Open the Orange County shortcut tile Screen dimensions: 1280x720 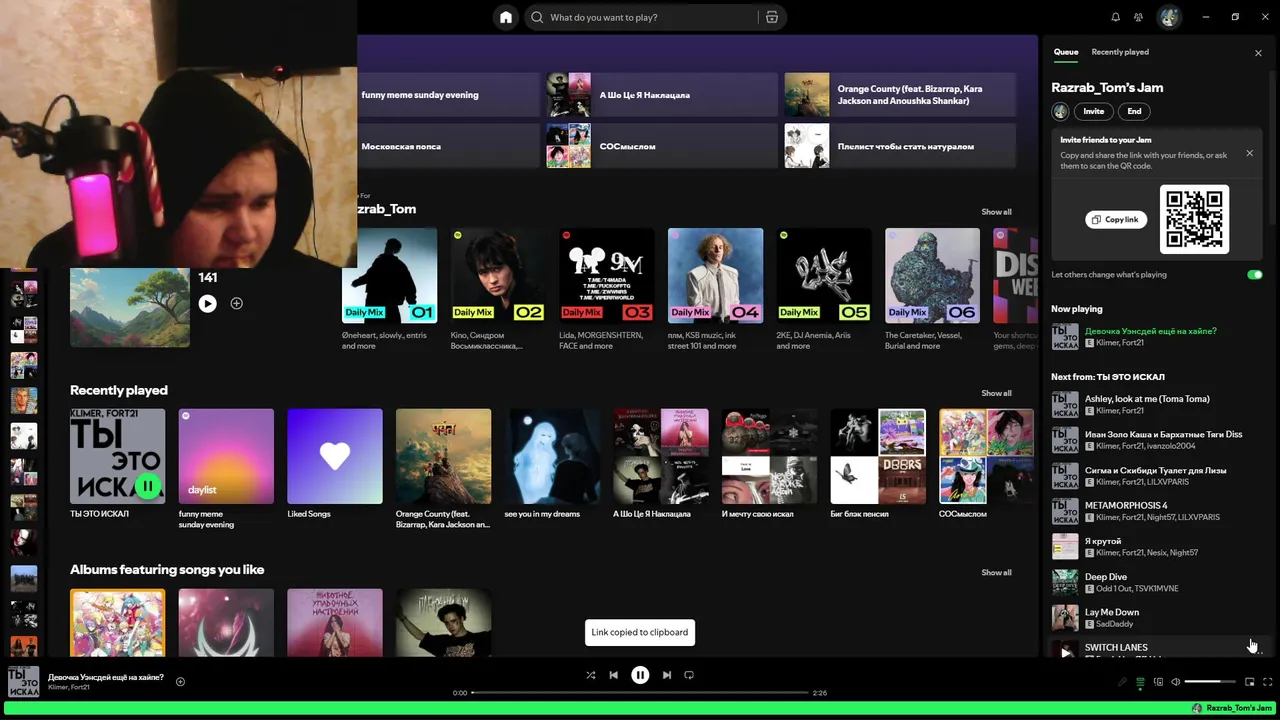900,94
